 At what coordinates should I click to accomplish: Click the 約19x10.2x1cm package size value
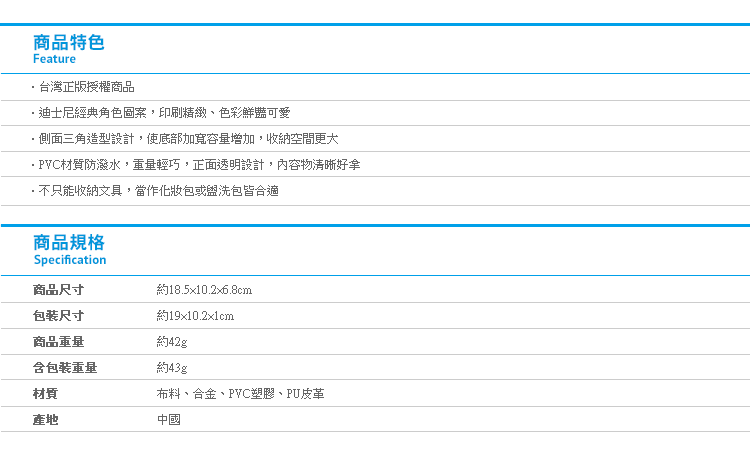[195, 316]
